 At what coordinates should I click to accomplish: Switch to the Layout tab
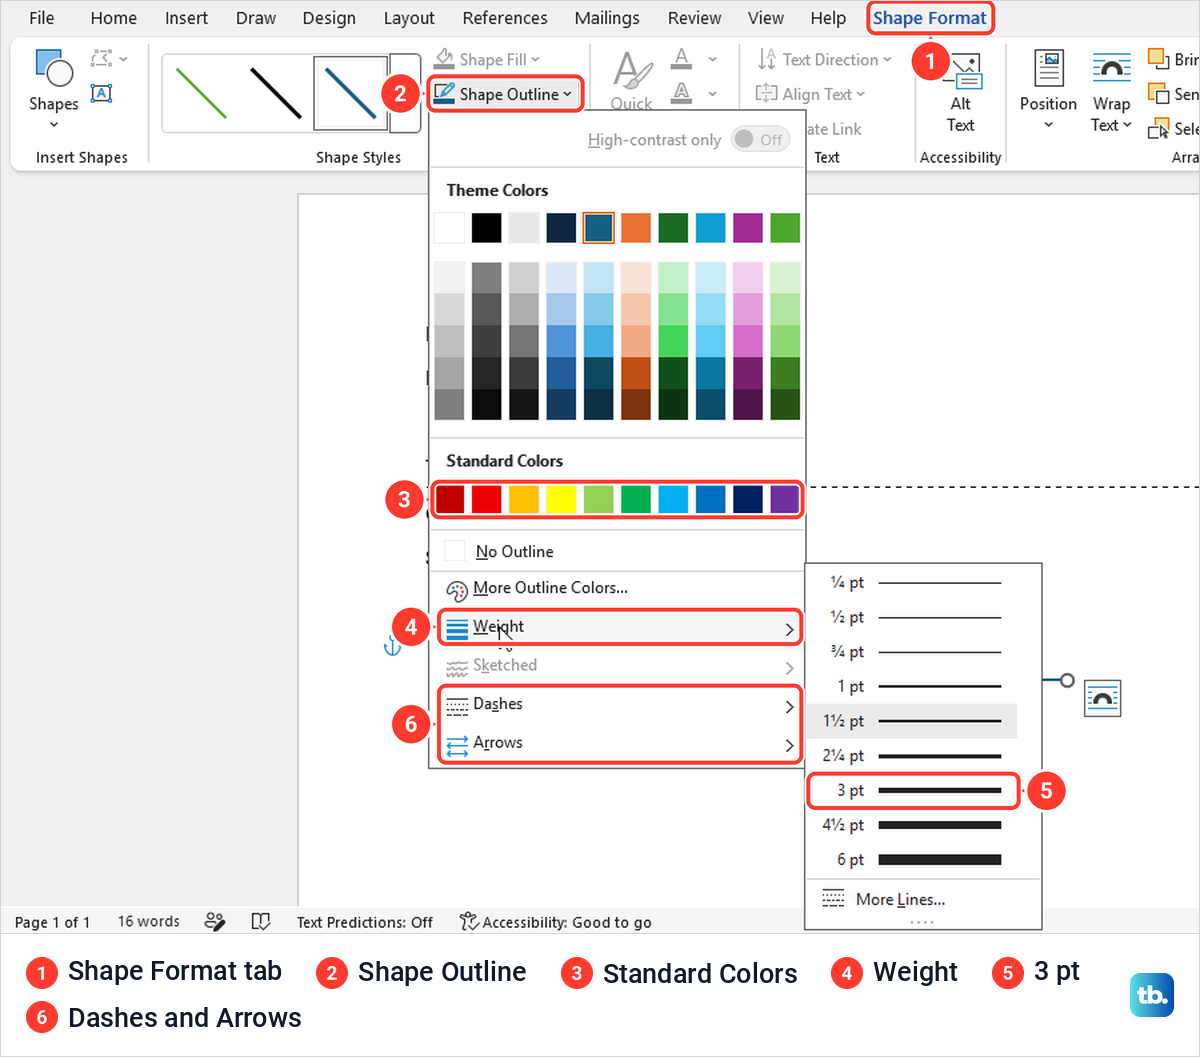409,18
